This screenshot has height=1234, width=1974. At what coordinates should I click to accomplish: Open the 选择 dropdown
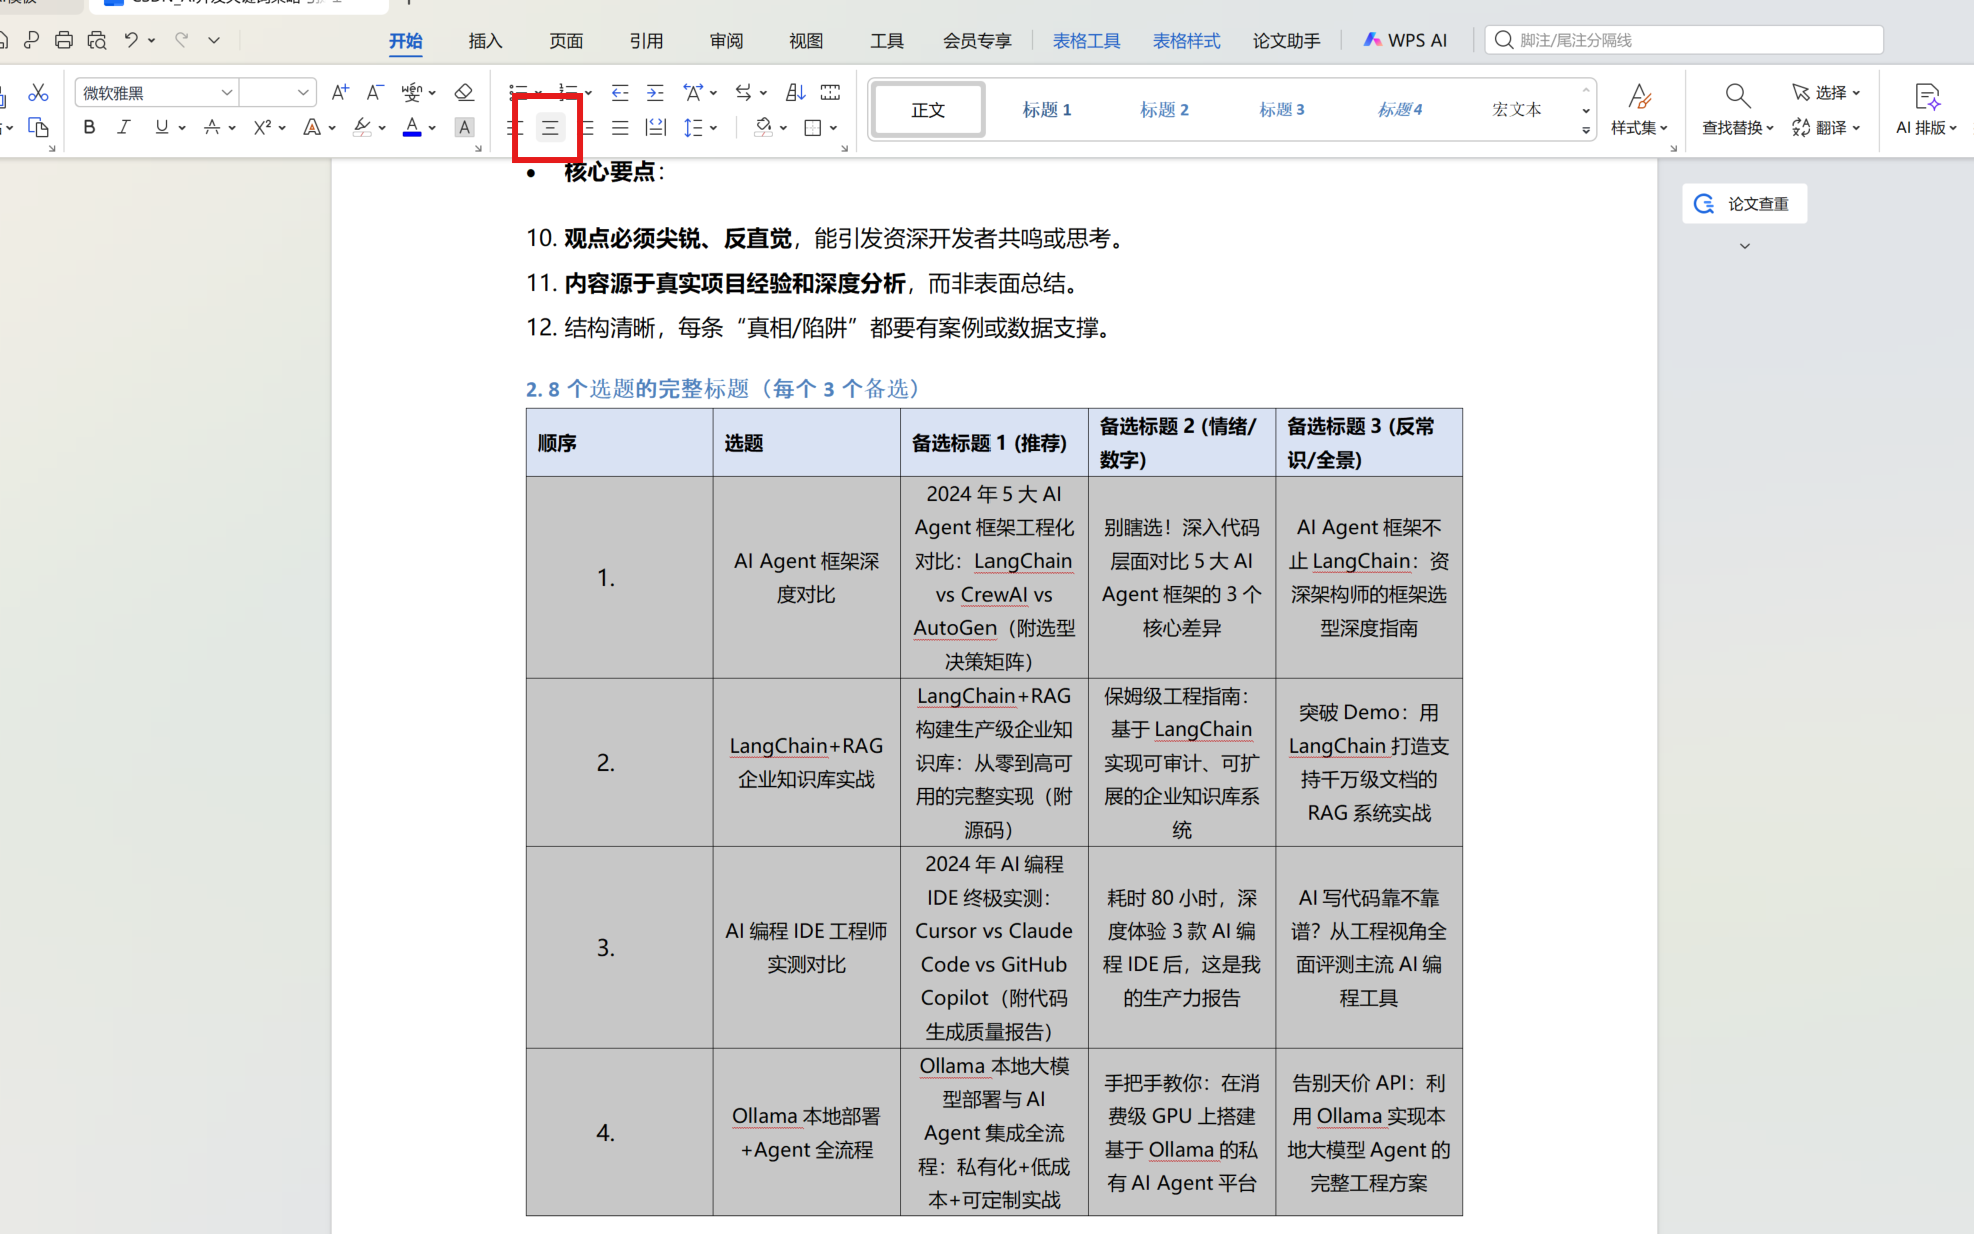click(x=1826, y=92)
